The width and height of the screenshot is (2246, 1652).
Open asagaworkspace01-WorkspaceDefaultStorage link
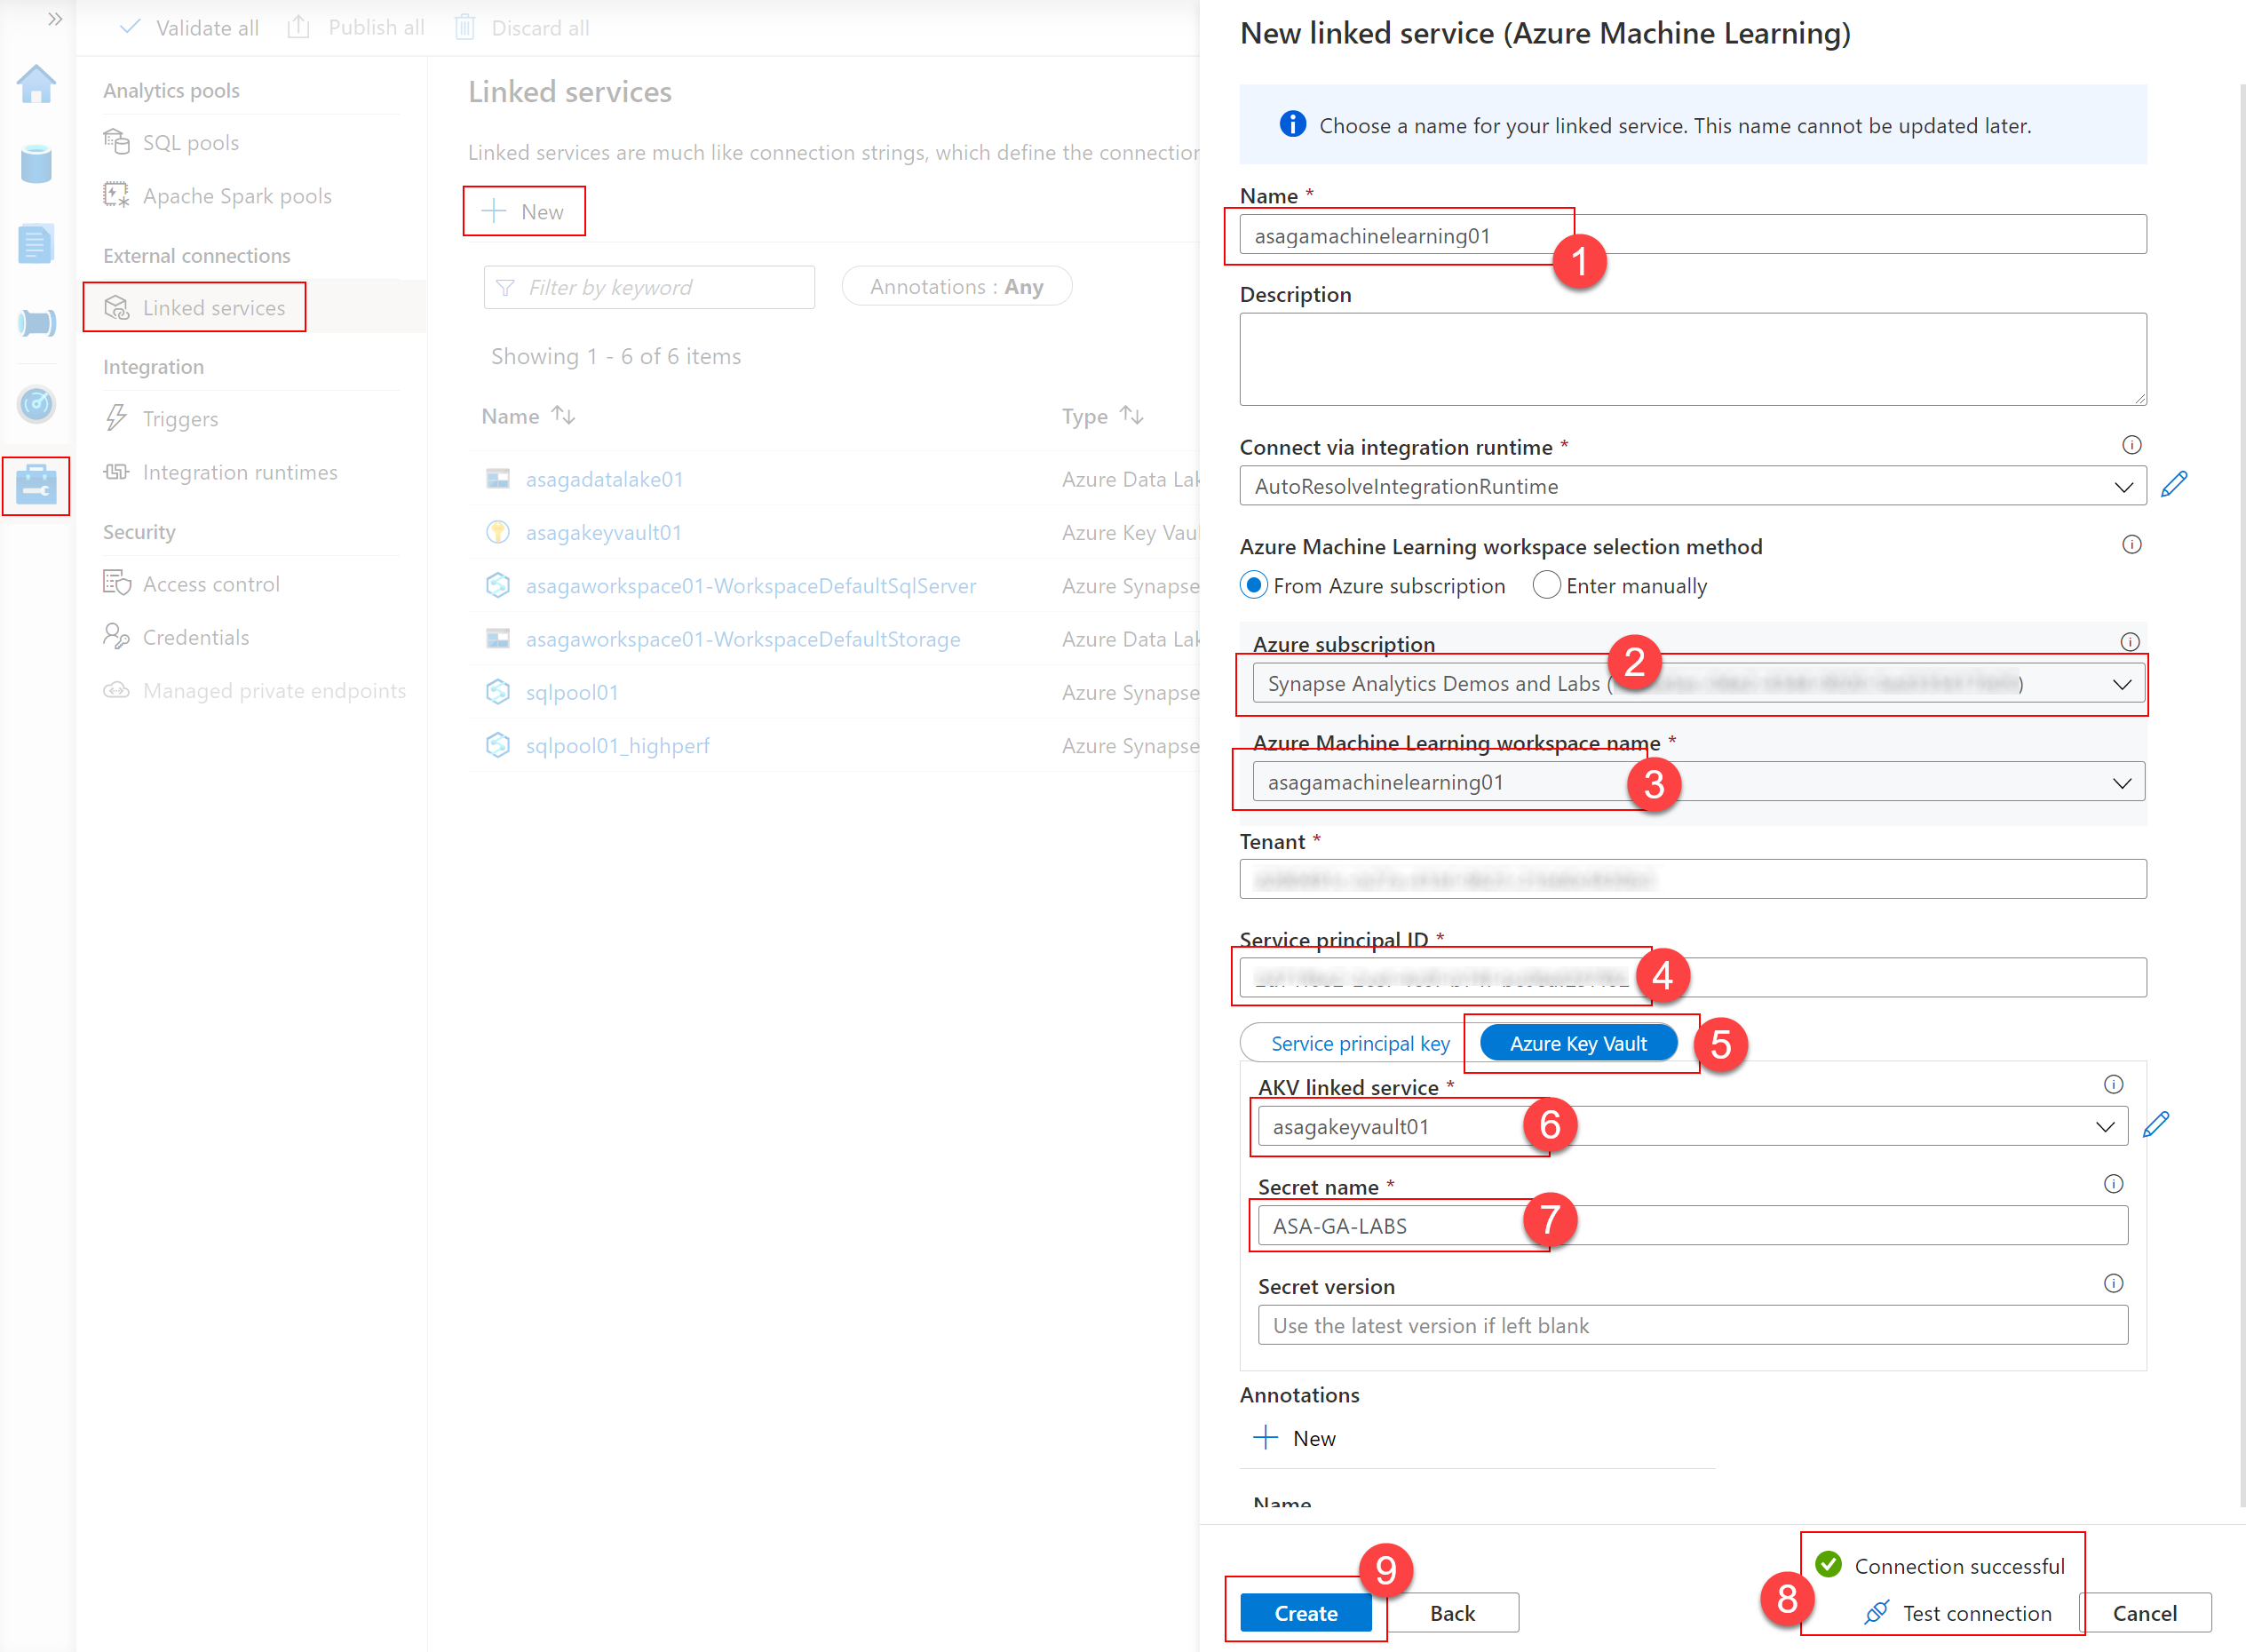pyautogui.click(x=743, y=639)
